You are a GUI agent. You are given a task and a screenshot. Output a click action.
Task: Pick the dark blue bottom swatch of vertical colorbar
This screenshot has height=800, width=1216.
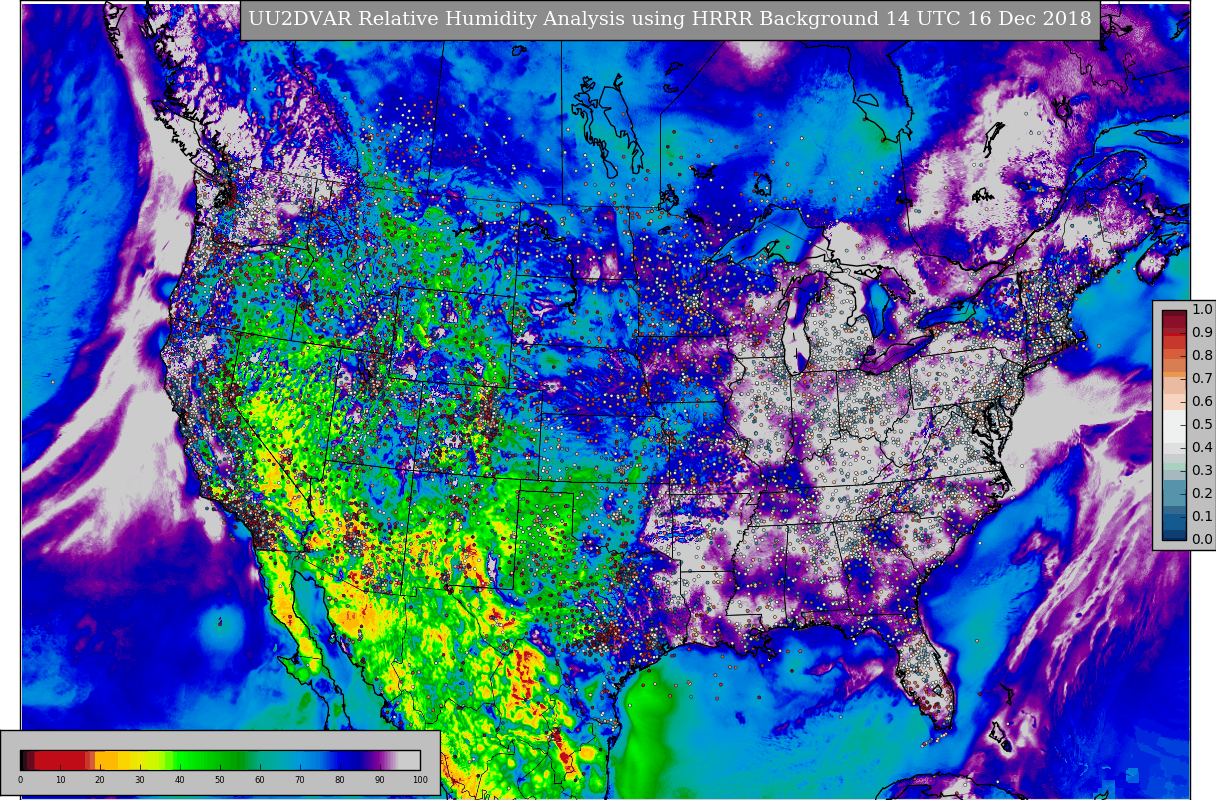pos(1174,534)
